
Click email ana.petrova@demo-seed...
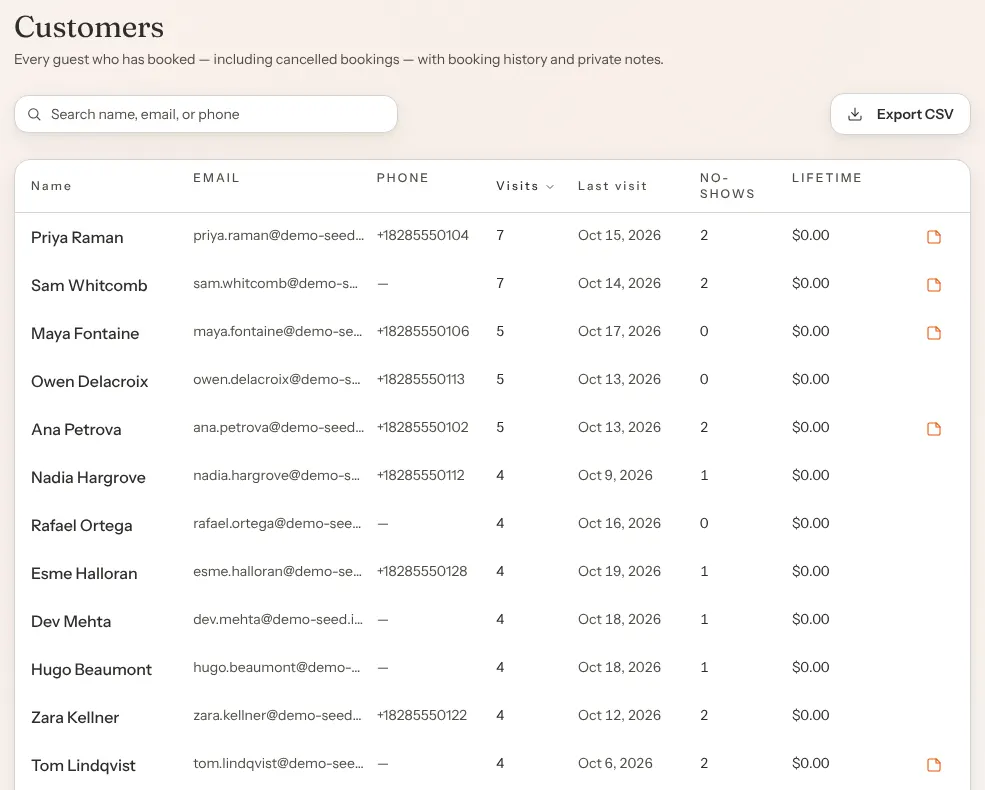[278, 428]
